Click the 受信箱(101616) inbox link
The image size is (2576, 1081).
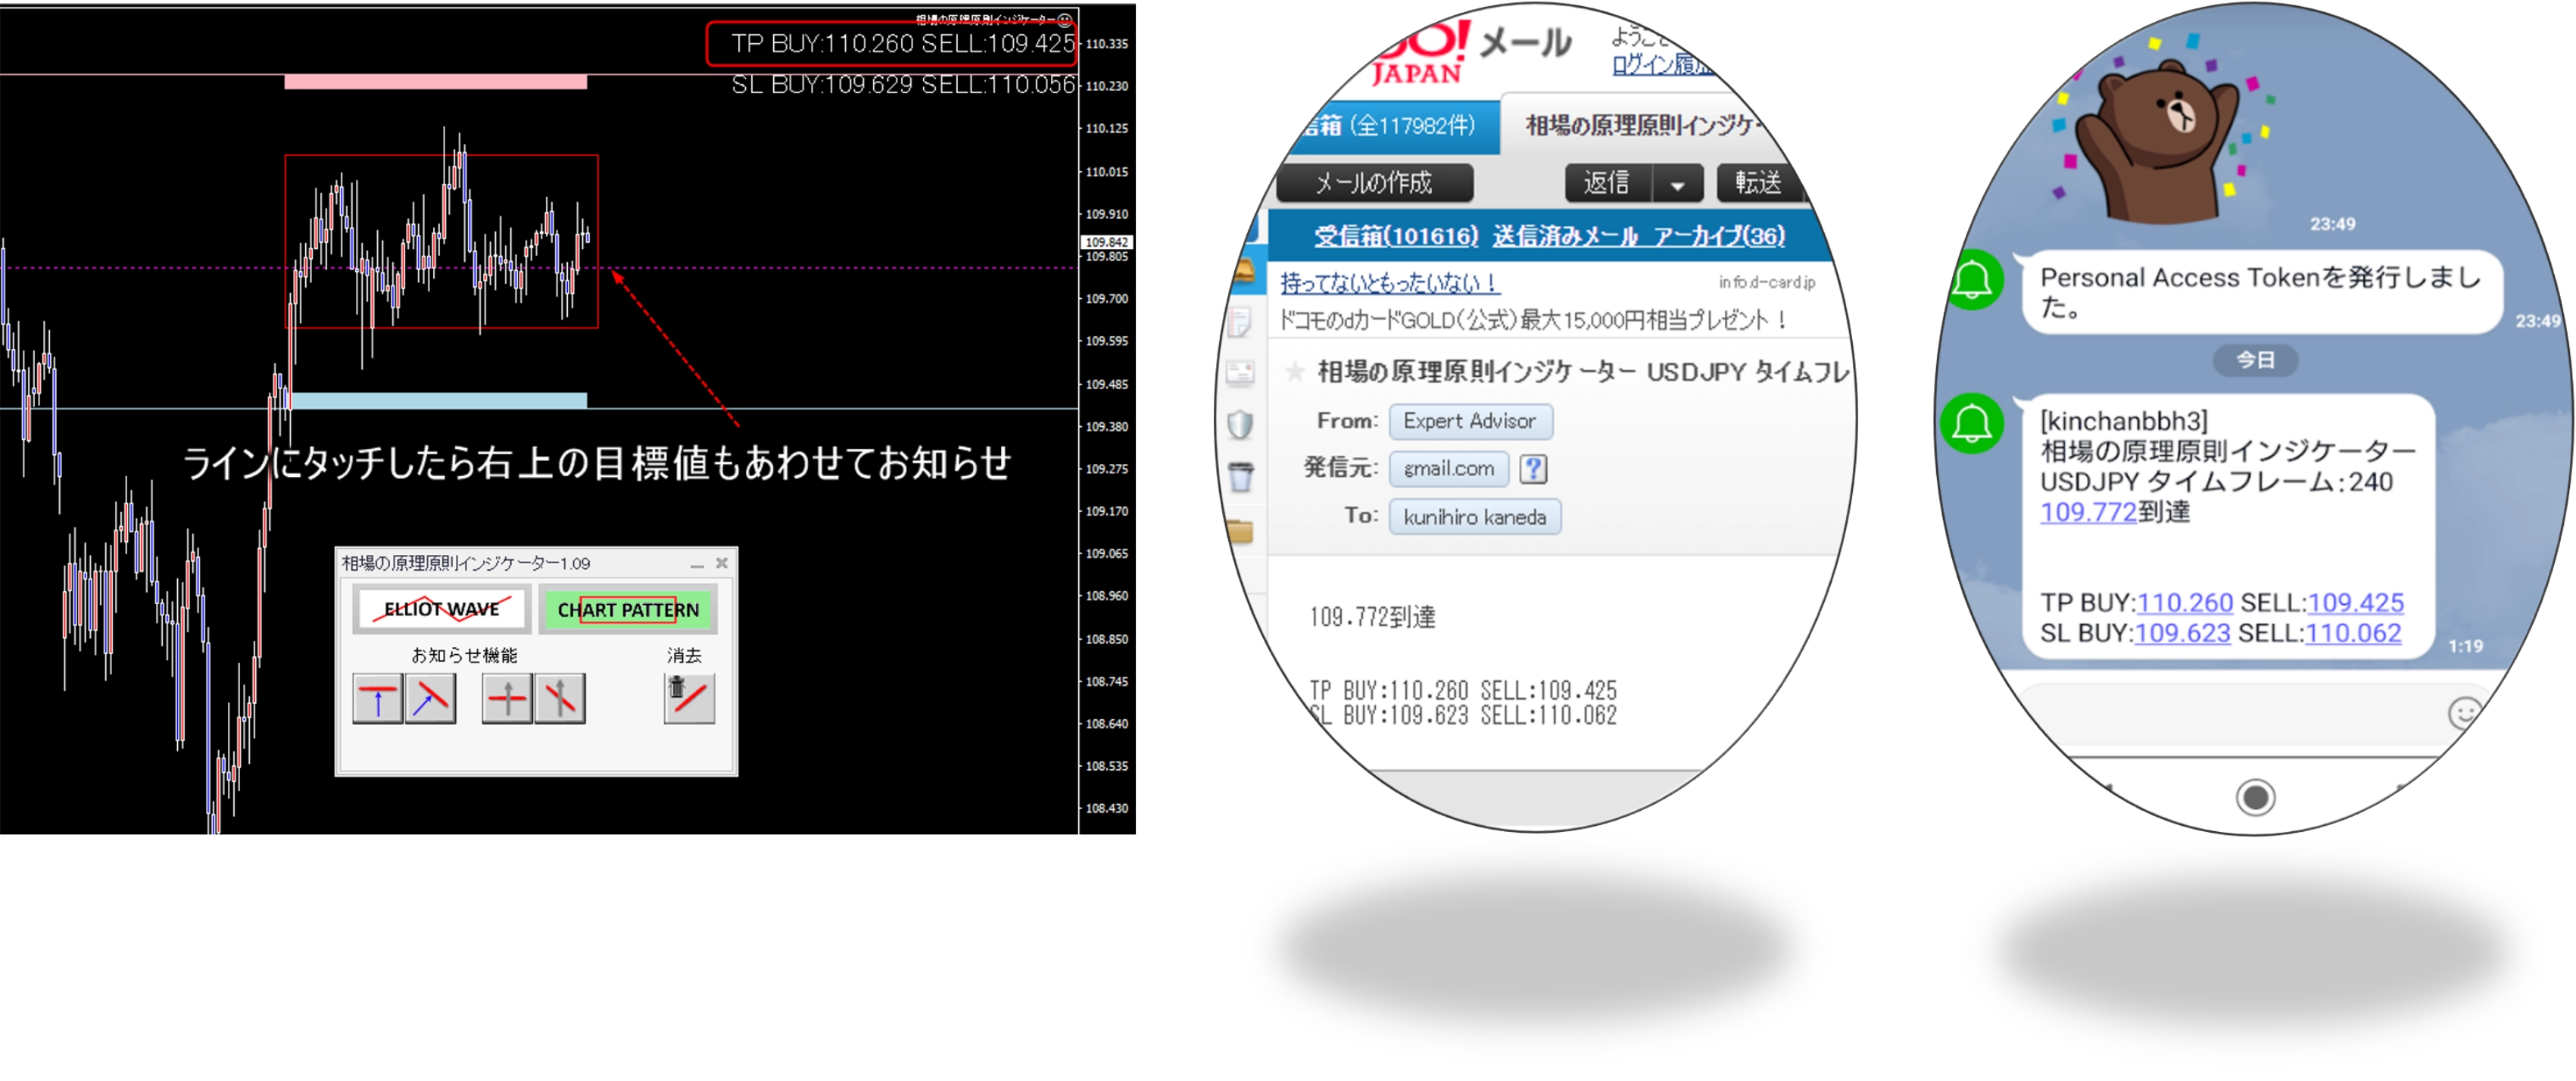click(1395, 236)
